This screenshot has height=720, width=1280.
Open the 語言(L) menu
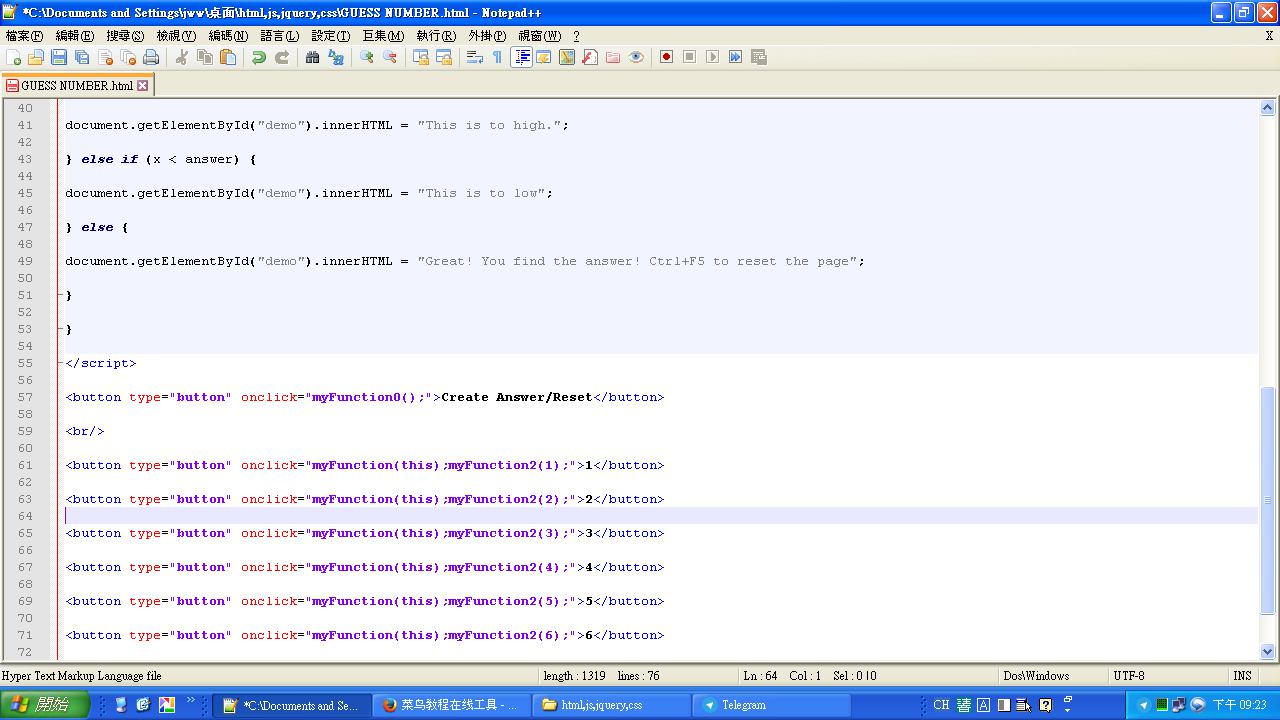coord(280,36)
